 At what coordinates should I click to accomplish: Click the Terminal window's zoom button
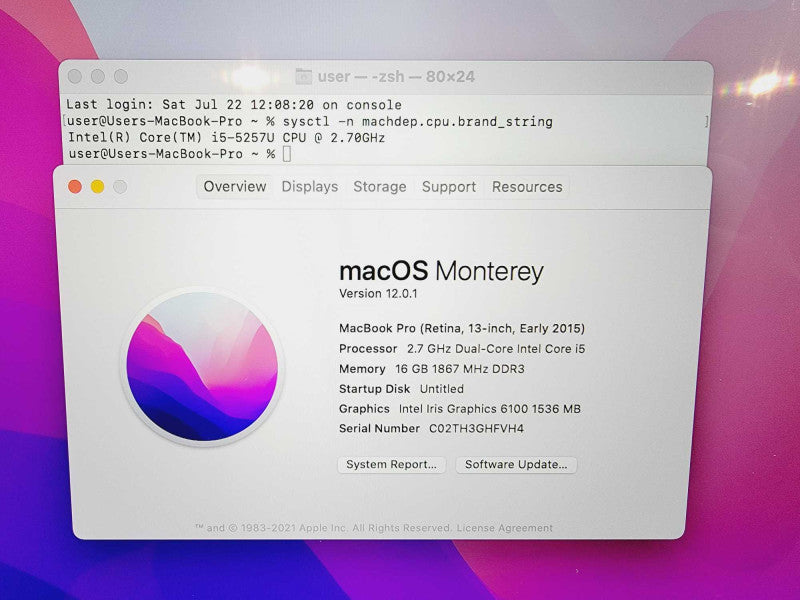point(120,77)
